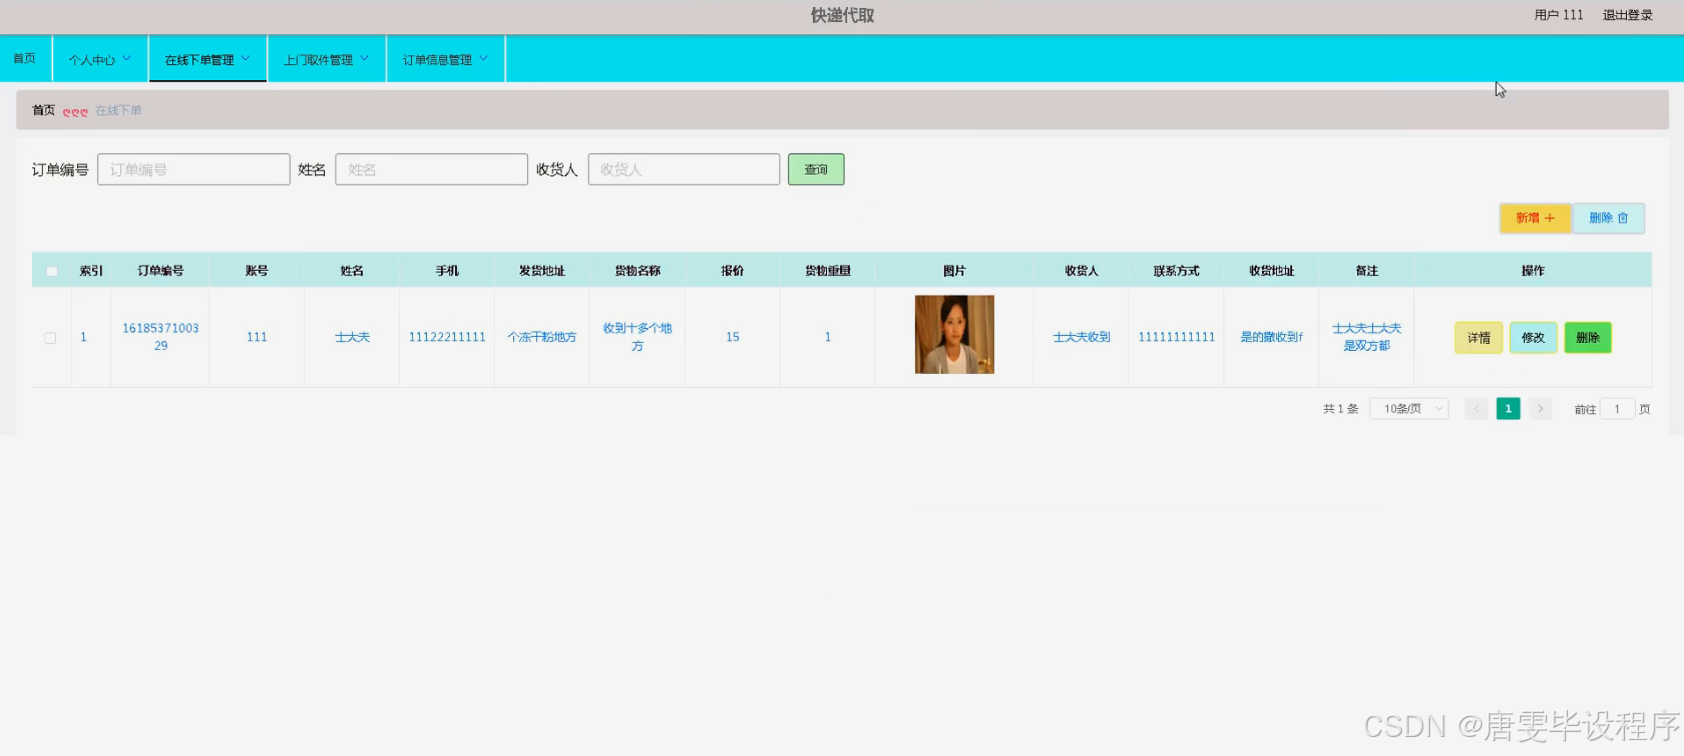Click the 图片 column header

click(954, 271)
